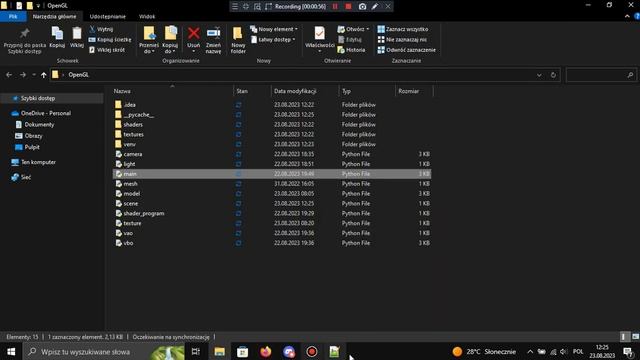Open Nowy element dropdown

coord(274,29)
